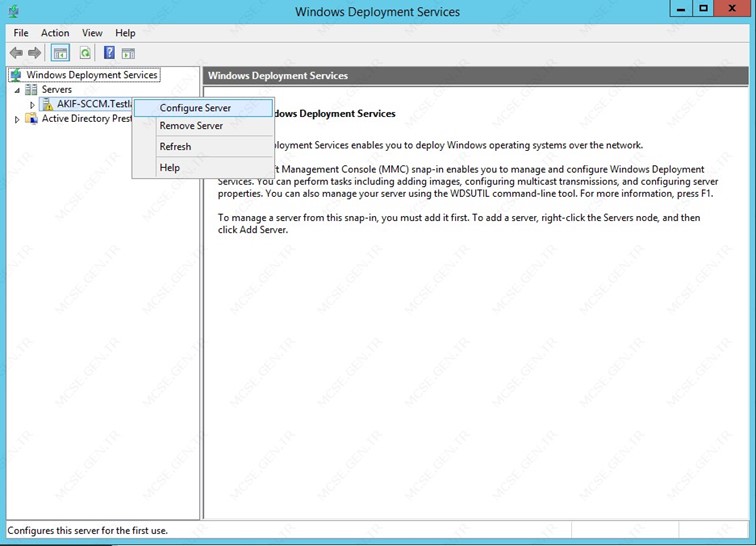Click the AKIF-SCCM server warning icon
756x546 pixels.
47,104
